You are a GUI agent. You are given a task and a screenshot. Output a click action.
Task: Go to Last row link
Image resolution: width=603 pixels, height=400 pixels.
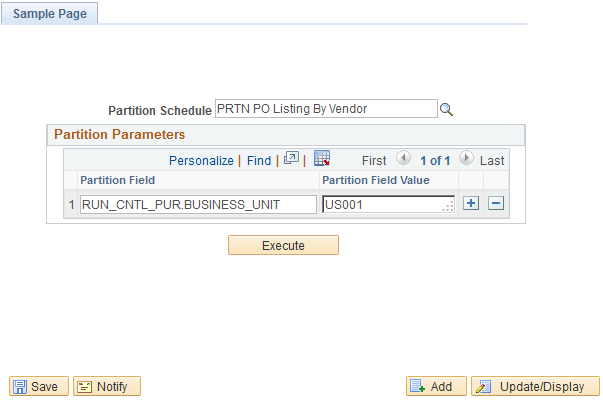click(492, 160)
